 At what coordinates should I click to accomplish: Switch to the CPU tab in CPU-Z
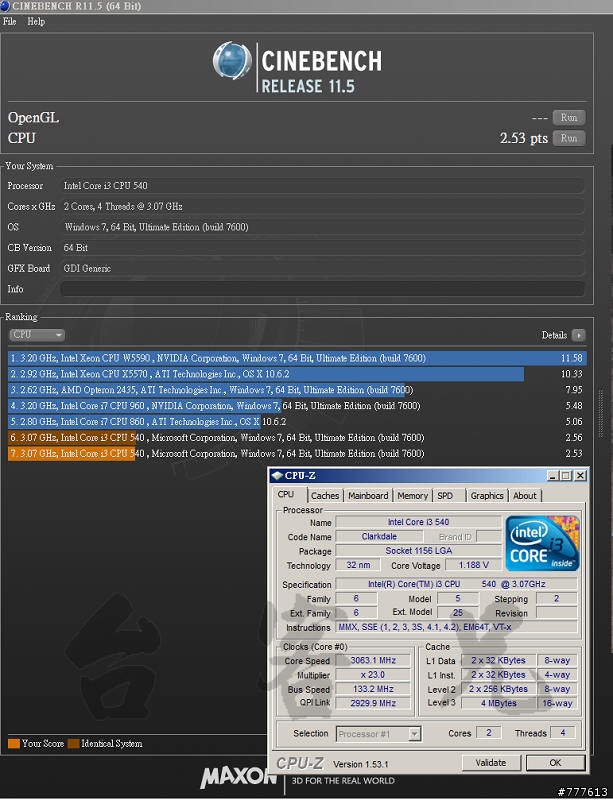point(286,494)
